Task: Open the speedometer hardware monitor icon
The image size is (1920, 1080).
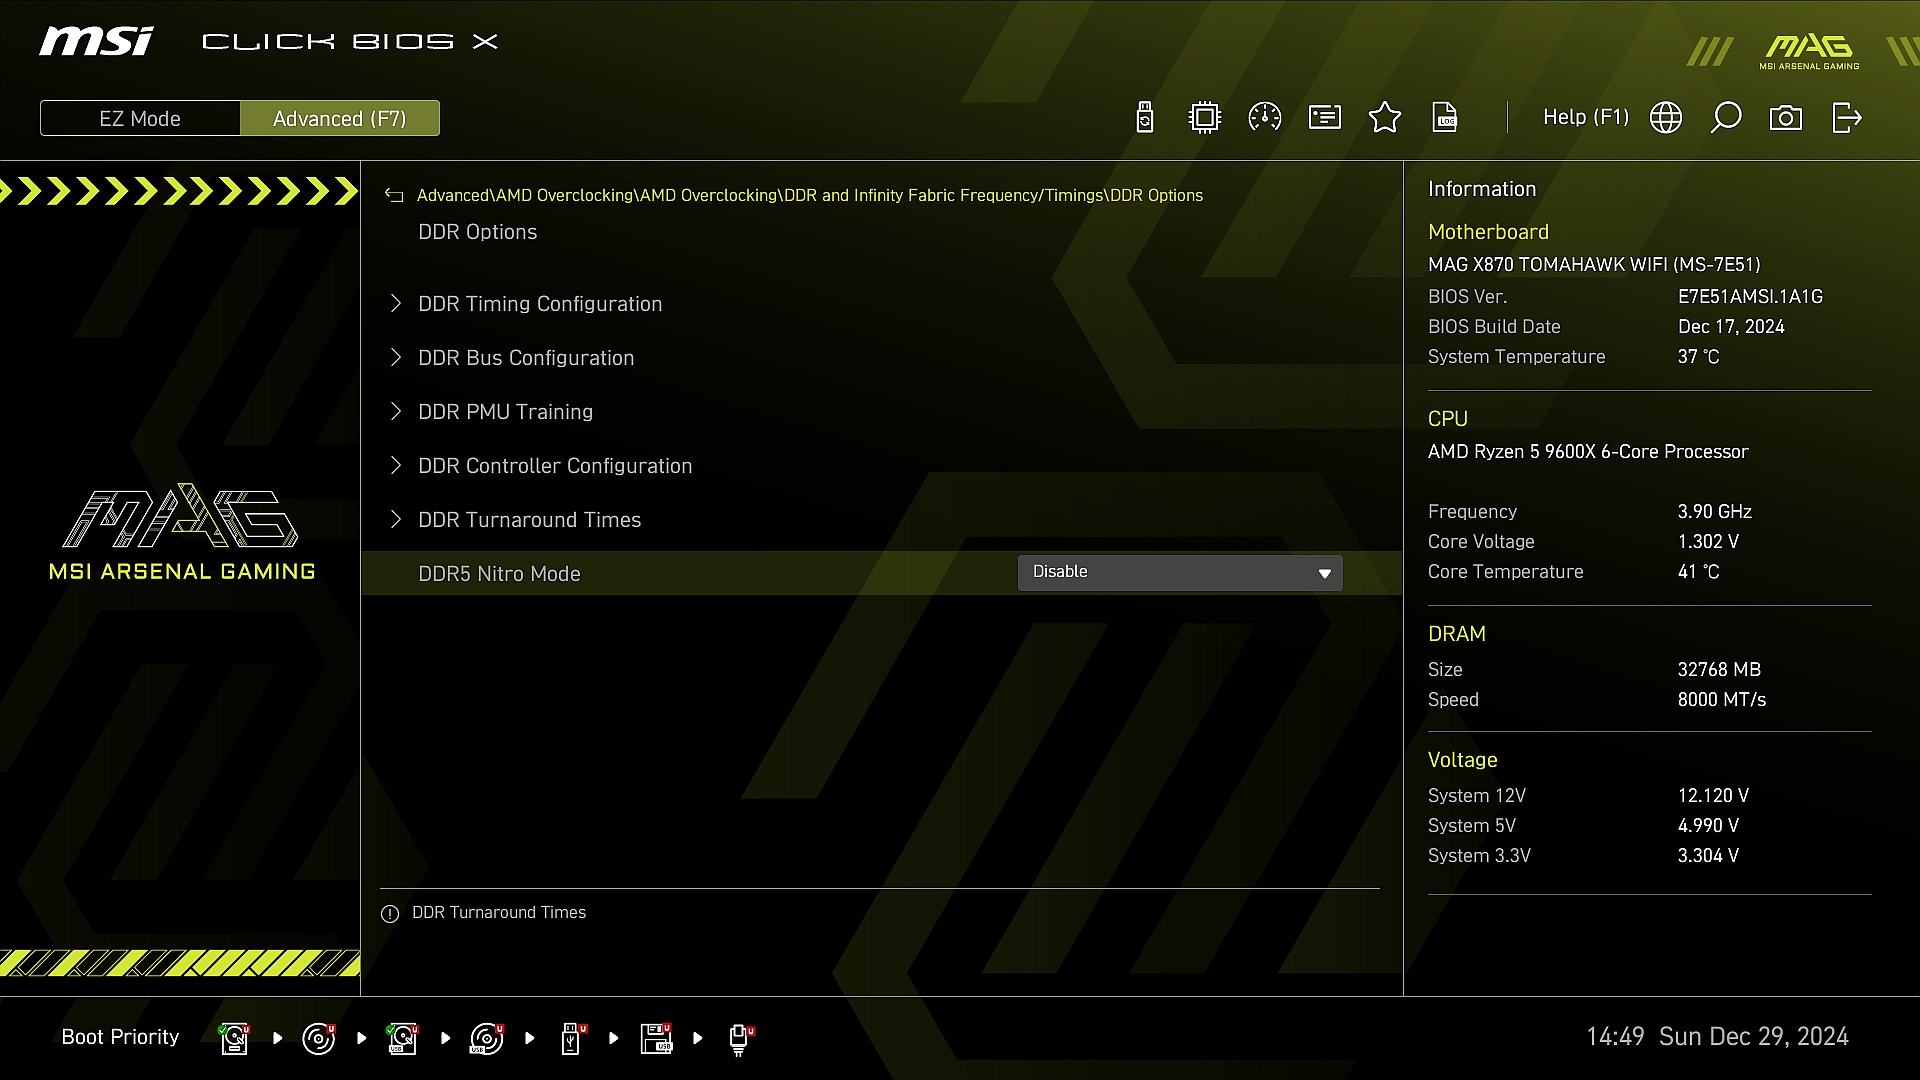Action: 1265,118
